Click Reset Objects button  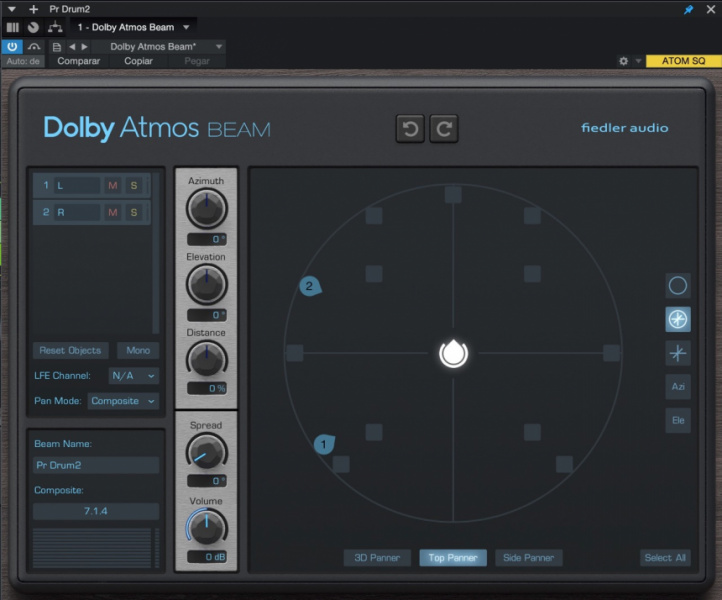(x=70, y=350)
